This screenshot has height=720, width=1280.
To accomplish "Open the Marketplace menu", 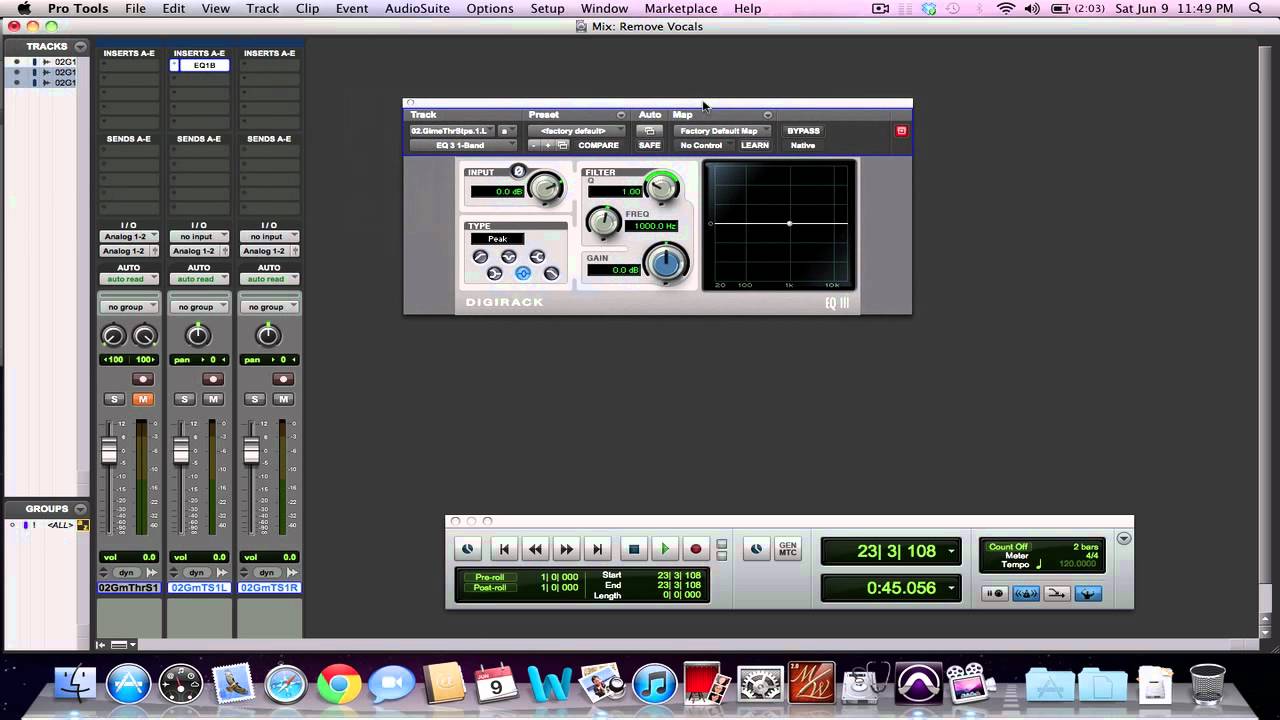I will tap(681, 8).
